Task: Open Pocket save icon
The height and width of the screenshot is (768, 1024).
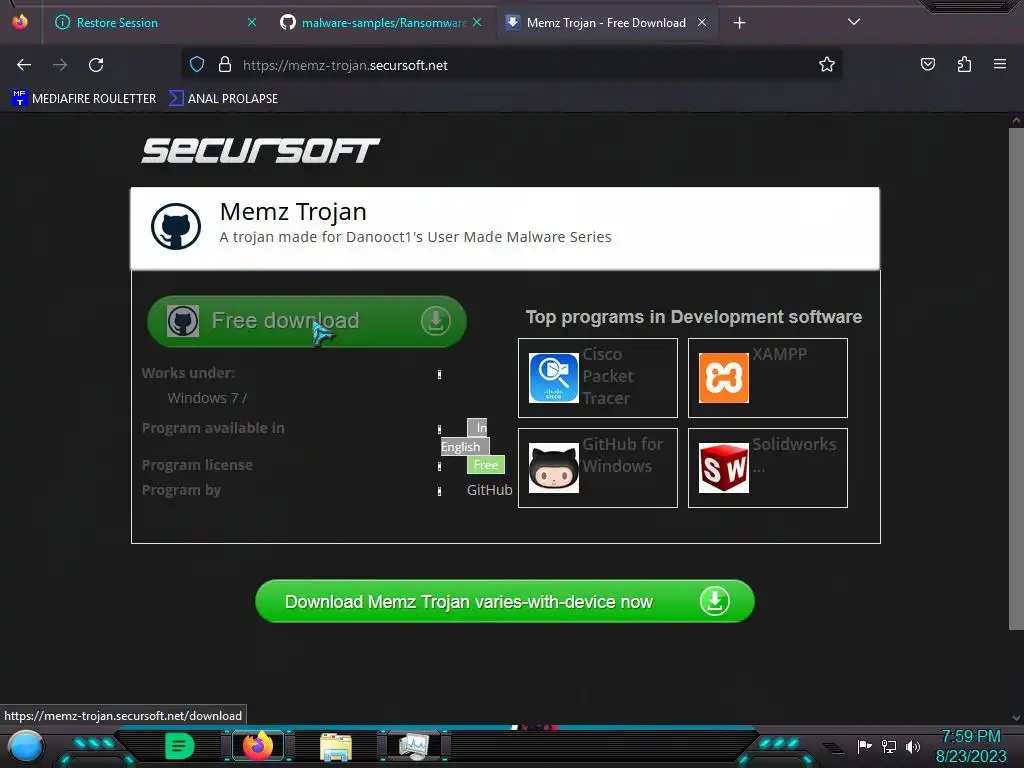Action: point(928,64)
